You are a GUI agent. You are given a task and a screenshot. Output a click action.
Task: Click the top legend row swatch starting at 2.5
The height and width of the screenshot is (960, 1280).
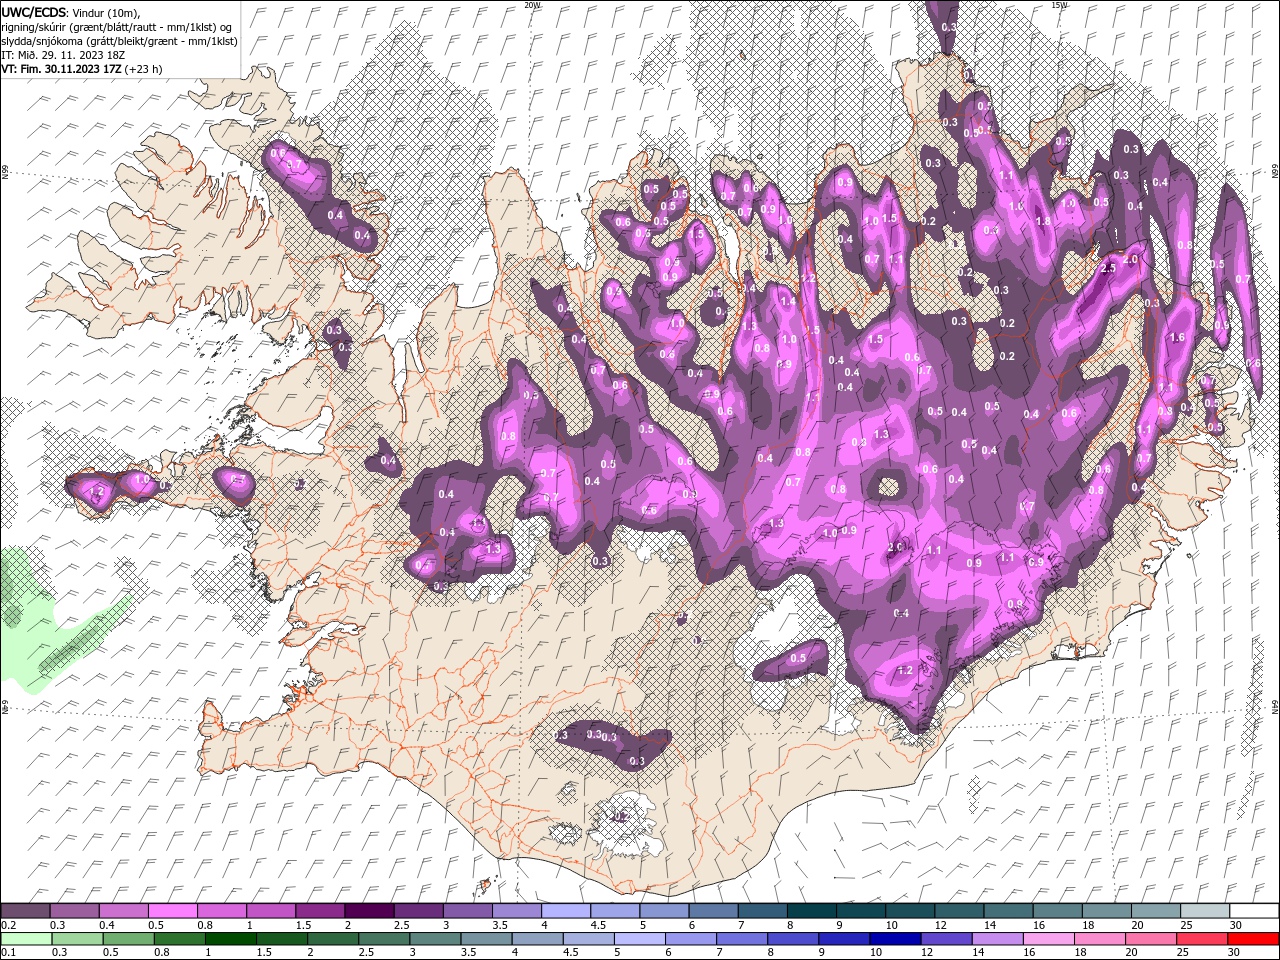(418, 911)
